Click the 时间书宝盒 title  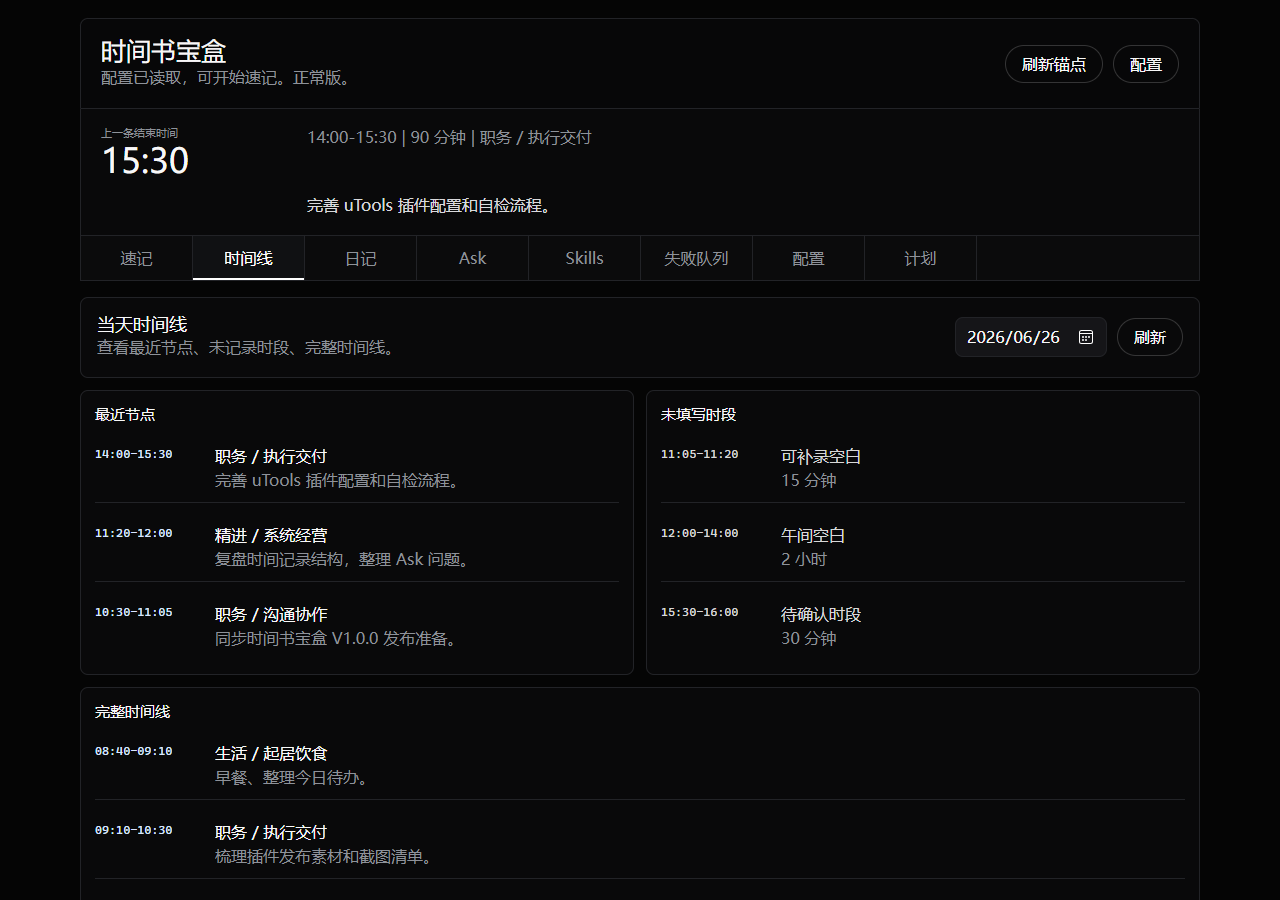point(163,51)
